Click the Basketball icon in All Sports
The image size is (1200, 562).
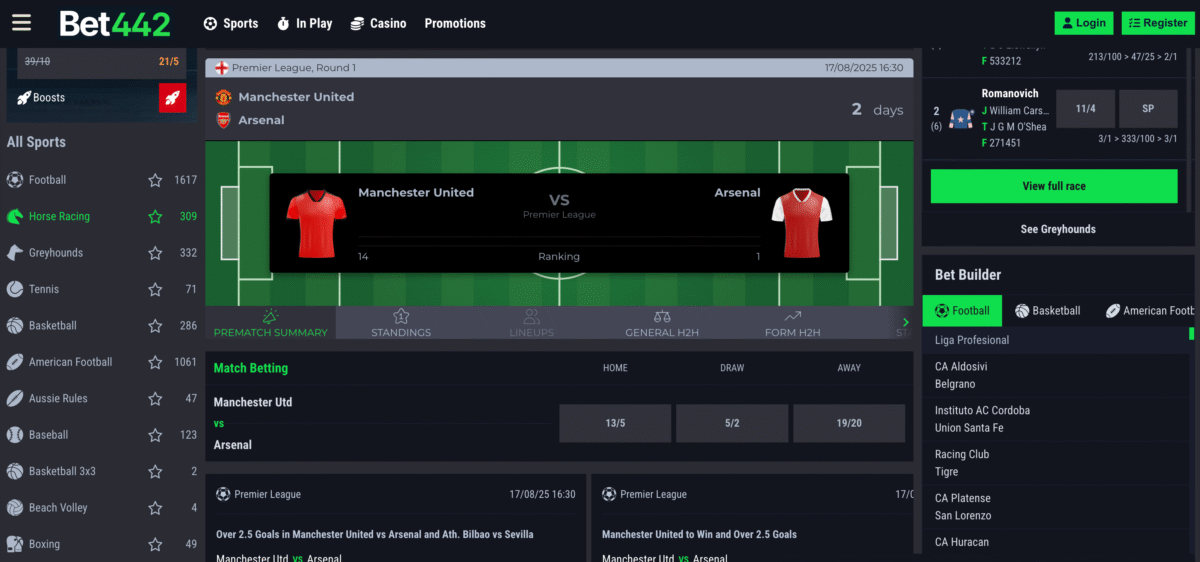pos(15,325)
